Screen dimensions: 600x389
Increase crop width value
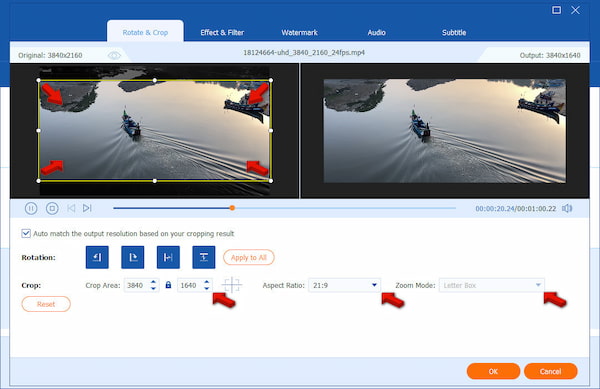(x=153, y=282)
